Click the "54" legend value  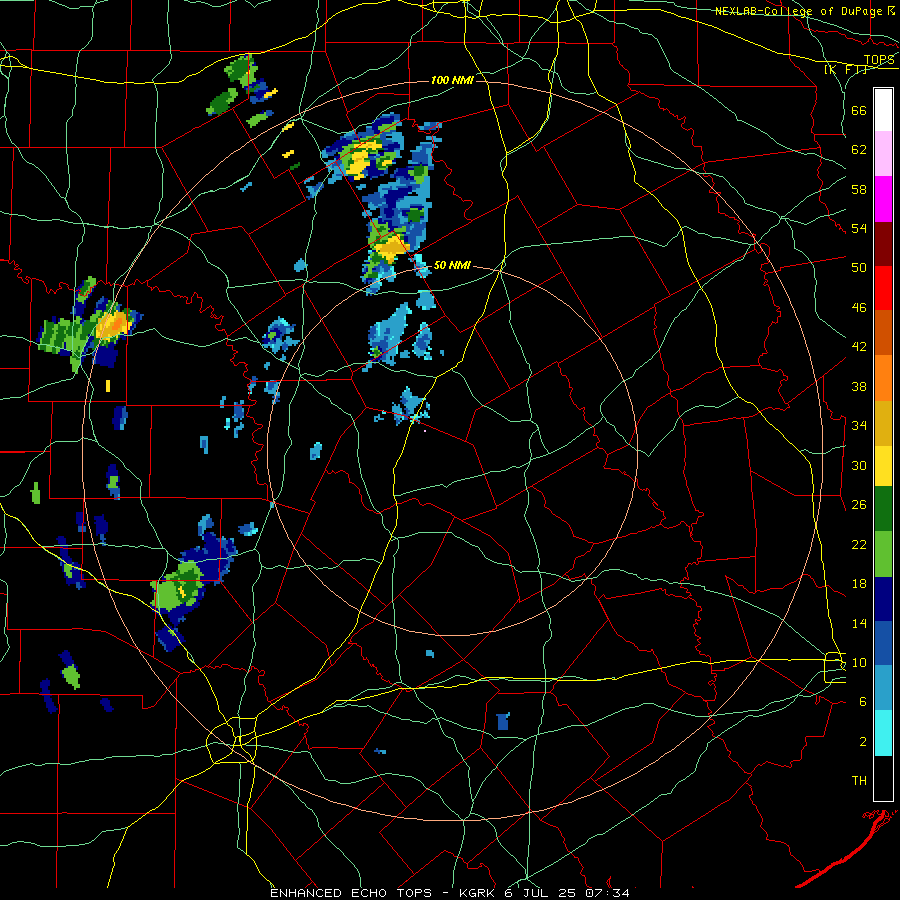point(859,228)
